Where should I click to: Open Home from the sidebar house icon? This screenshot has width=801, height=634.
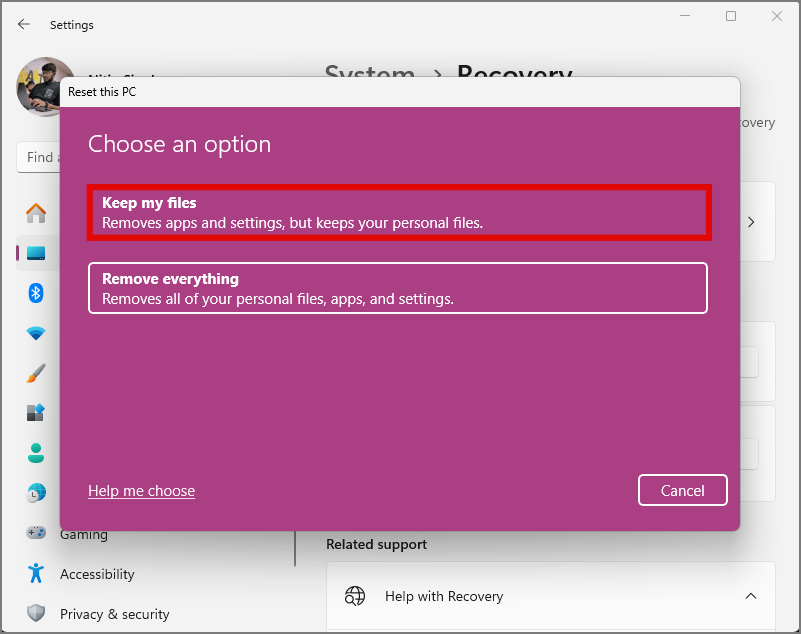[36, 213]
